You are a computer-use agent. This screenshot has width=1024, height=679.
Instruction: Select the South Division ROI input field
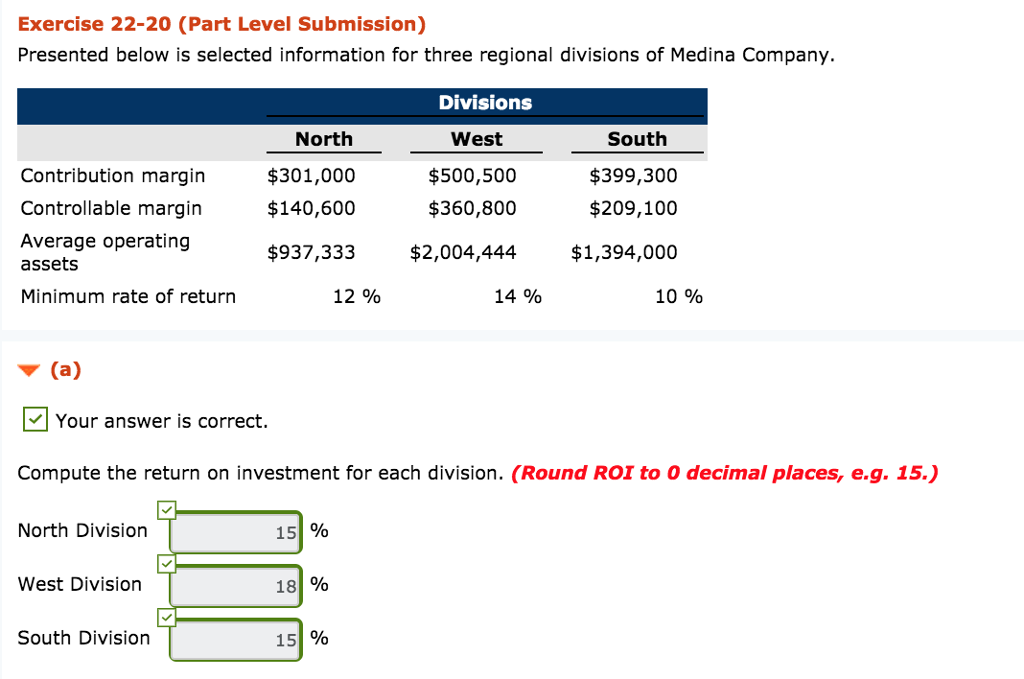click(x=236, y=640)
